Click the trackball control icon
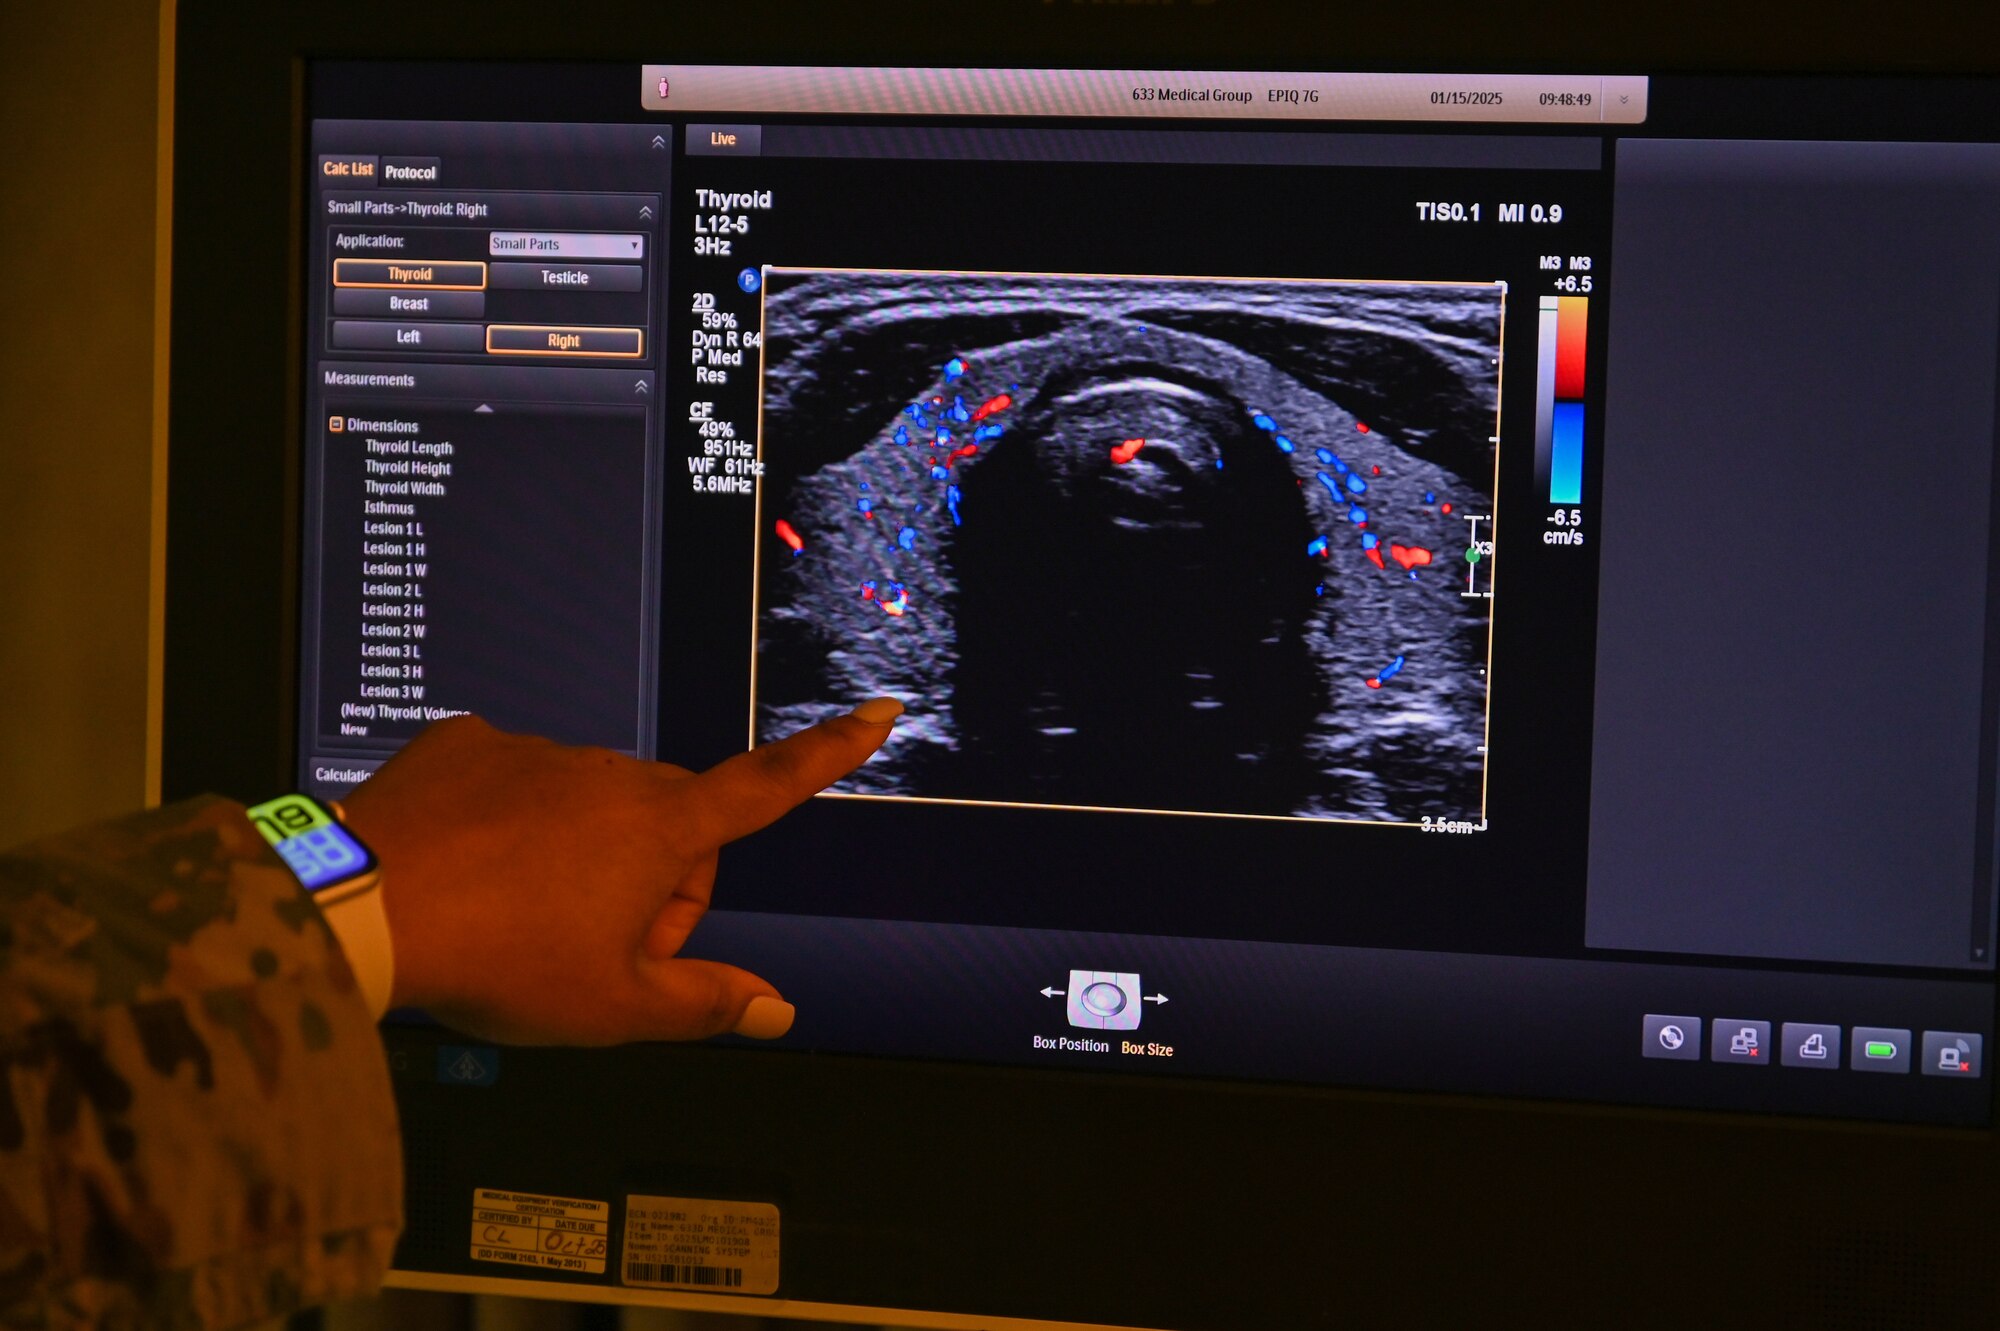 pyautogui.click(x=1104, y=999)
